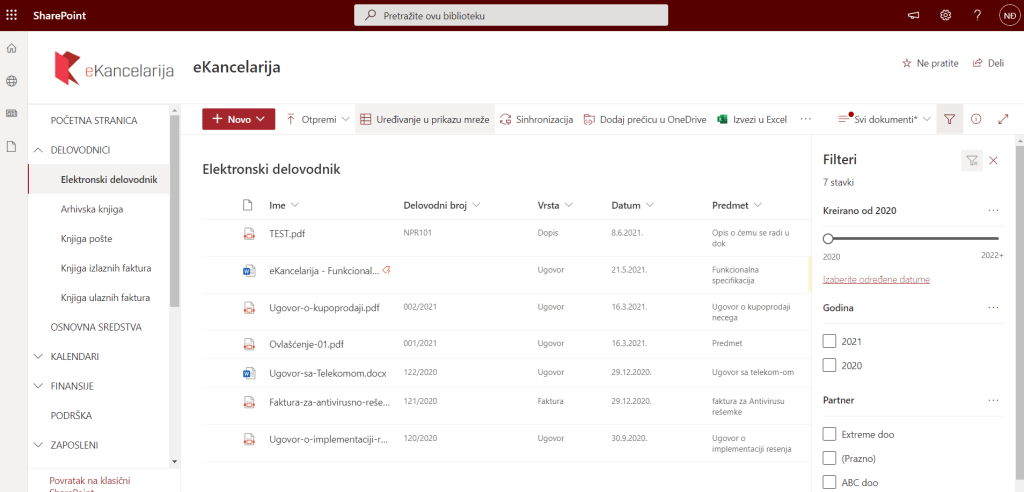Click the Kreirano od 2020 slider handle

(828, 238)
